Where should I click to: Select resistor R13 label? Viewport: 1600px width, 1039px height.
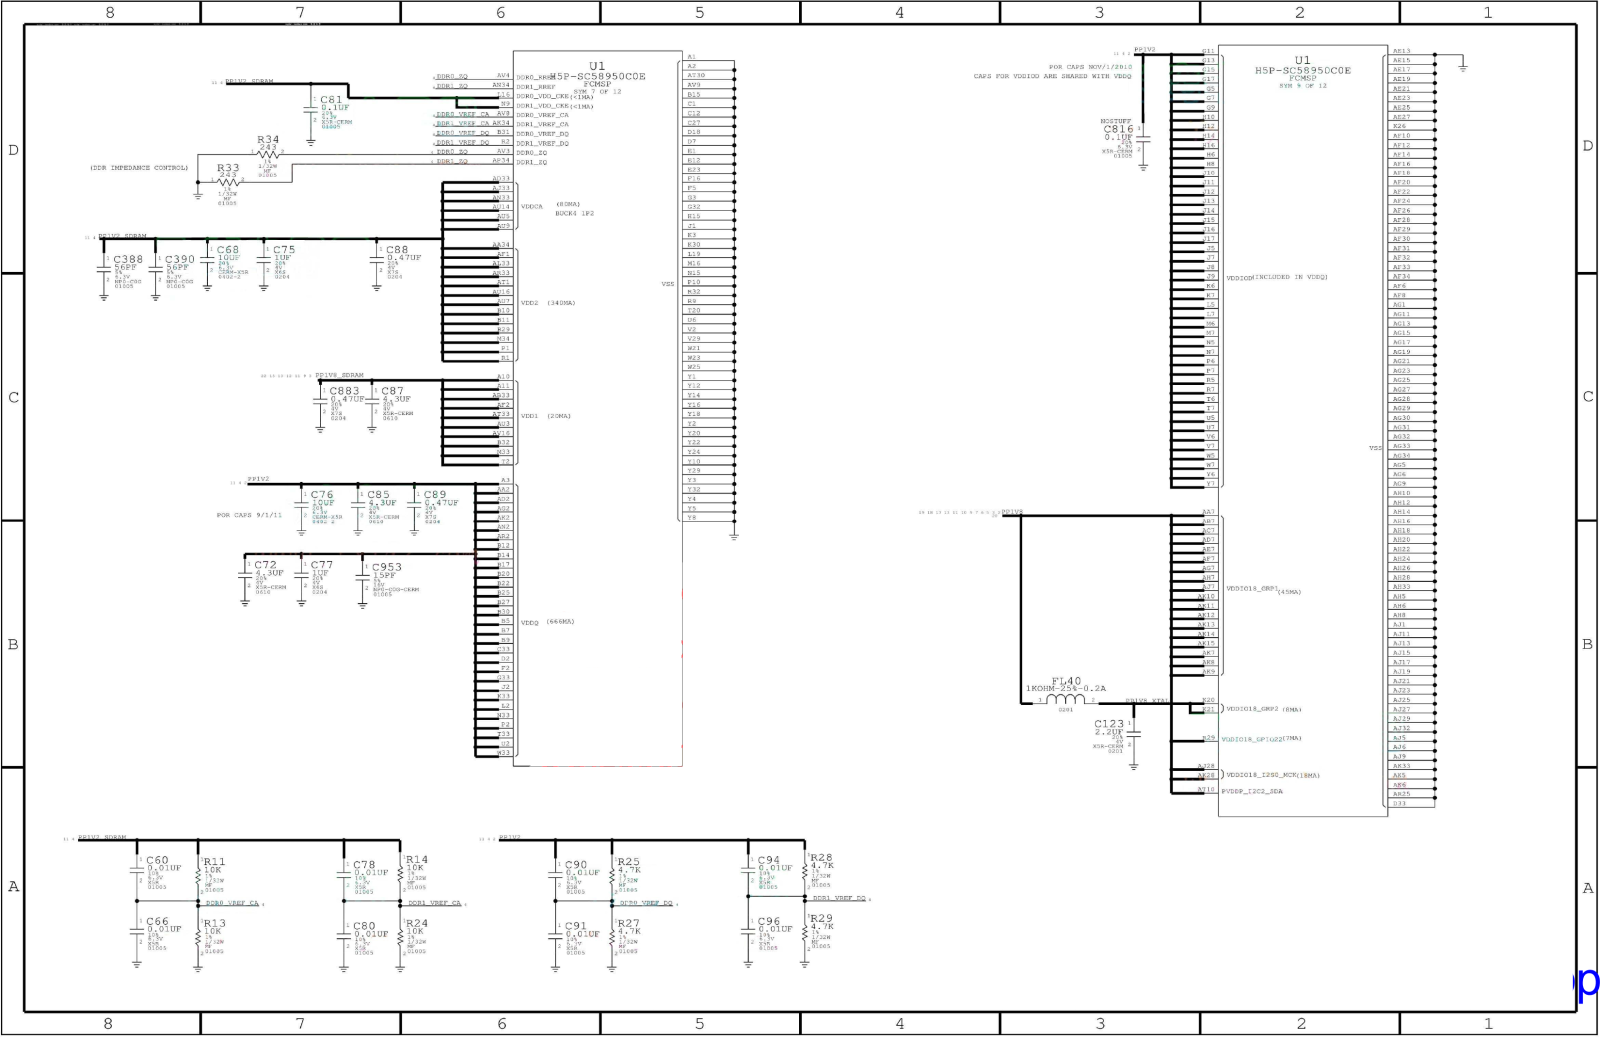[214, 924]
